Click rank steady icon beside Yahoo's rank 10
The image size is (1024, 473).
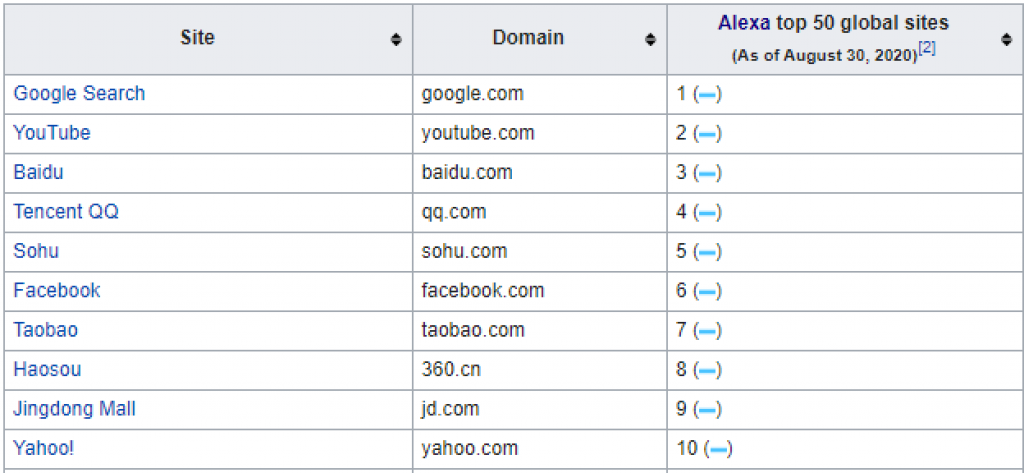pos(717,449)
